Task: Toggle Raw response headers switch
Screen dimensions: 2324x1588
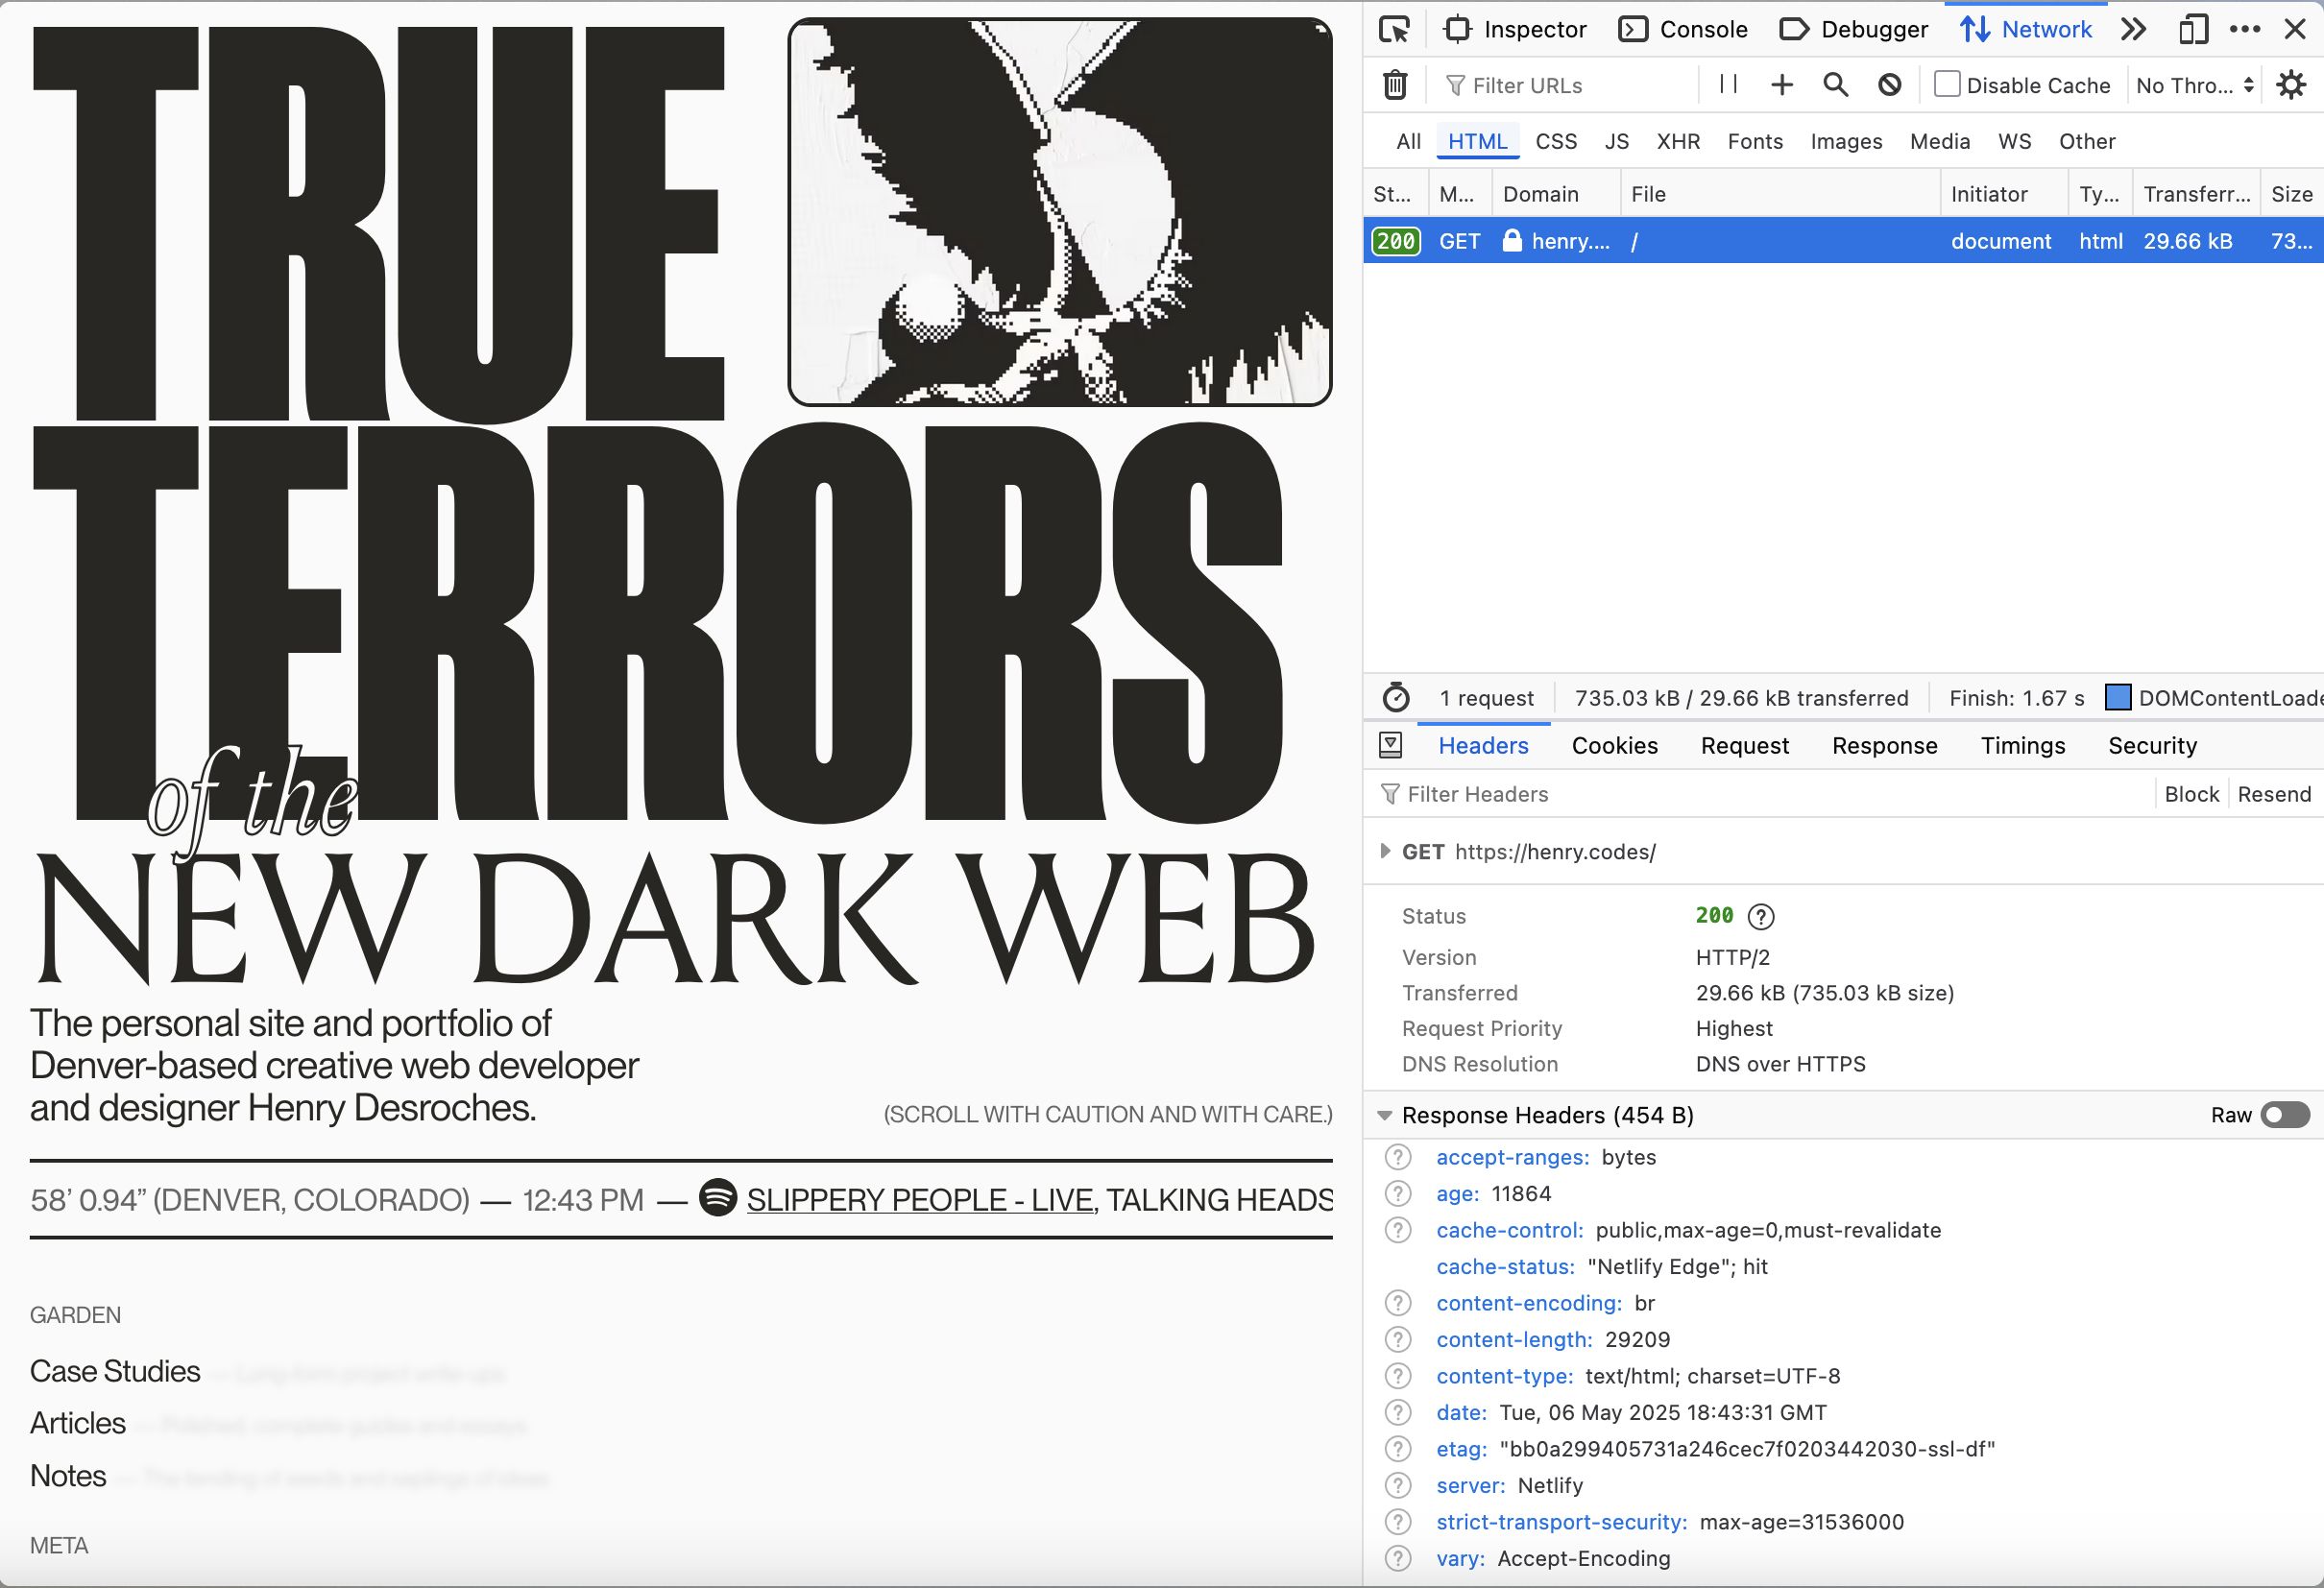Action: coord(2285,1114)
